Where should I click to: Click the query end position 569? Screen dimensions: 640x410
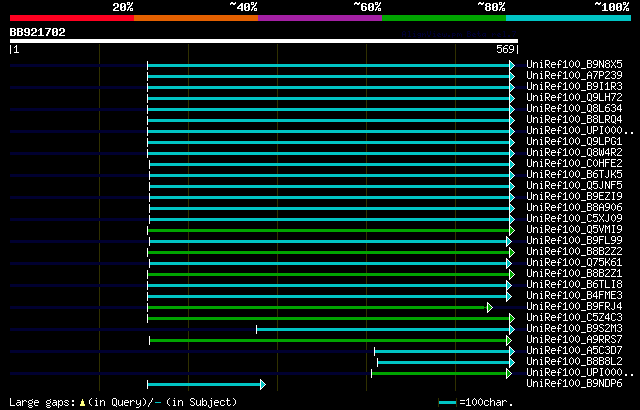coord(505,49)
